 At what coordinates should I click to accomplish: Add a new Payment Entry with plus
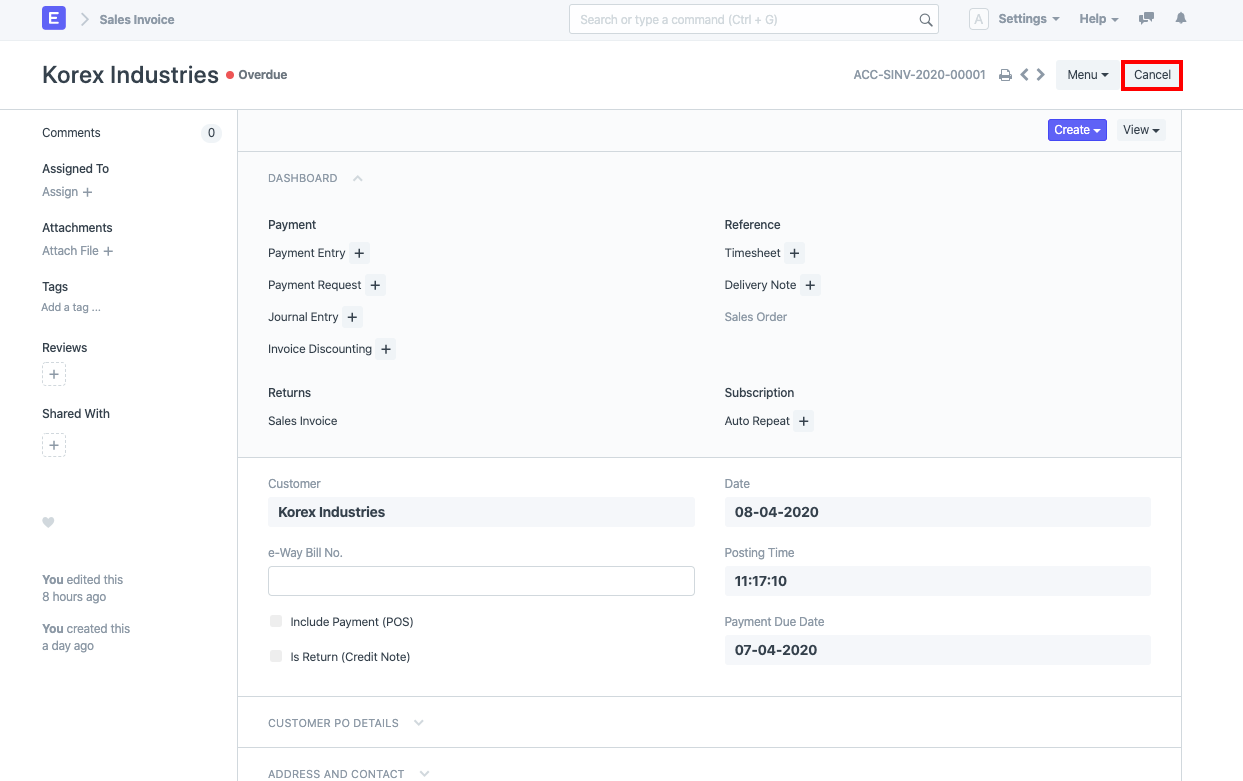[359, 254]
